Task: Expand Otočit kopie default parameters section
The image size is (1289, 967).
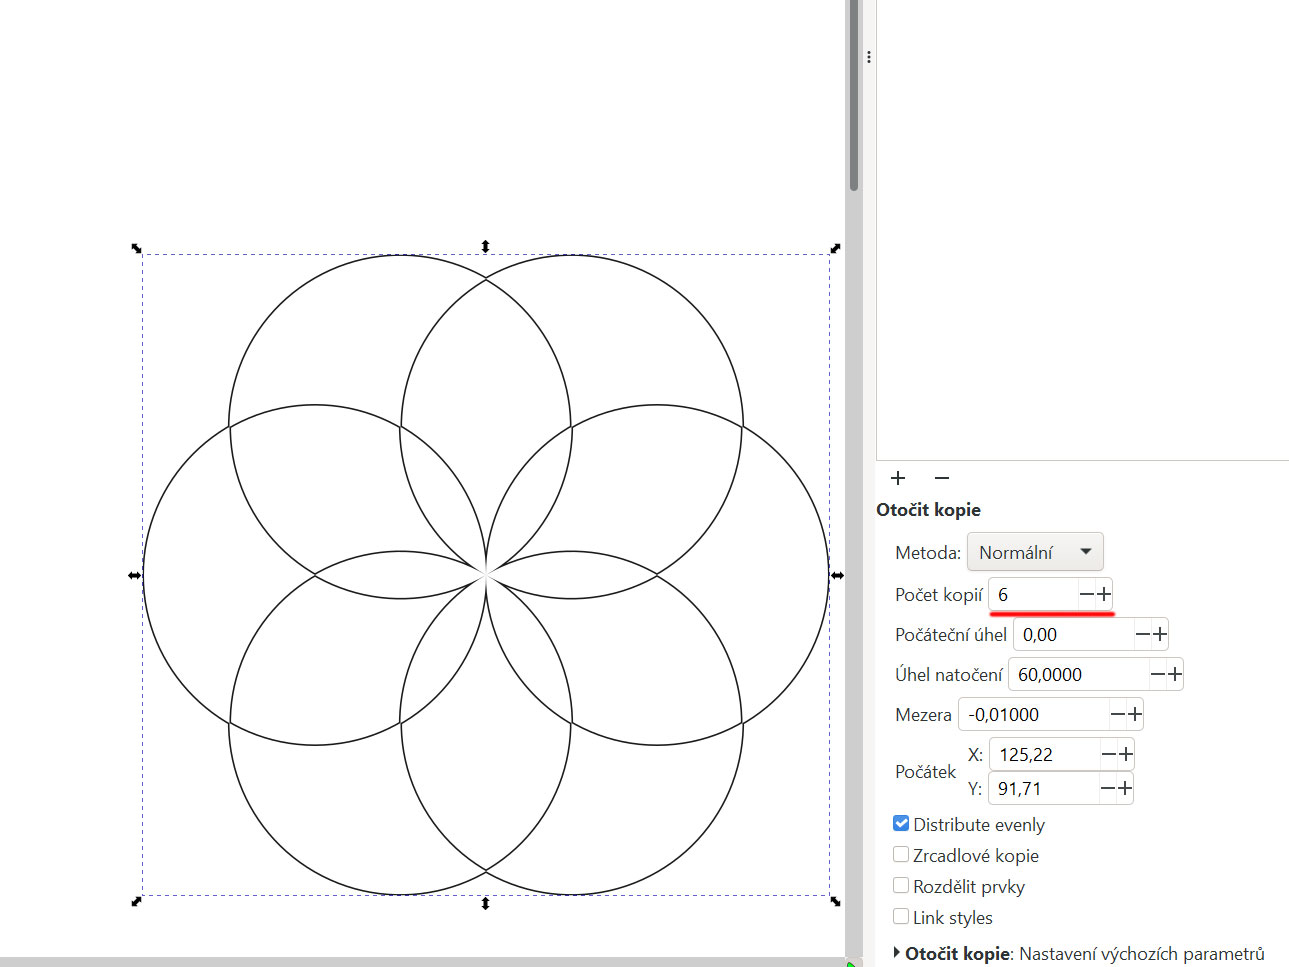Action: (897, 953)
